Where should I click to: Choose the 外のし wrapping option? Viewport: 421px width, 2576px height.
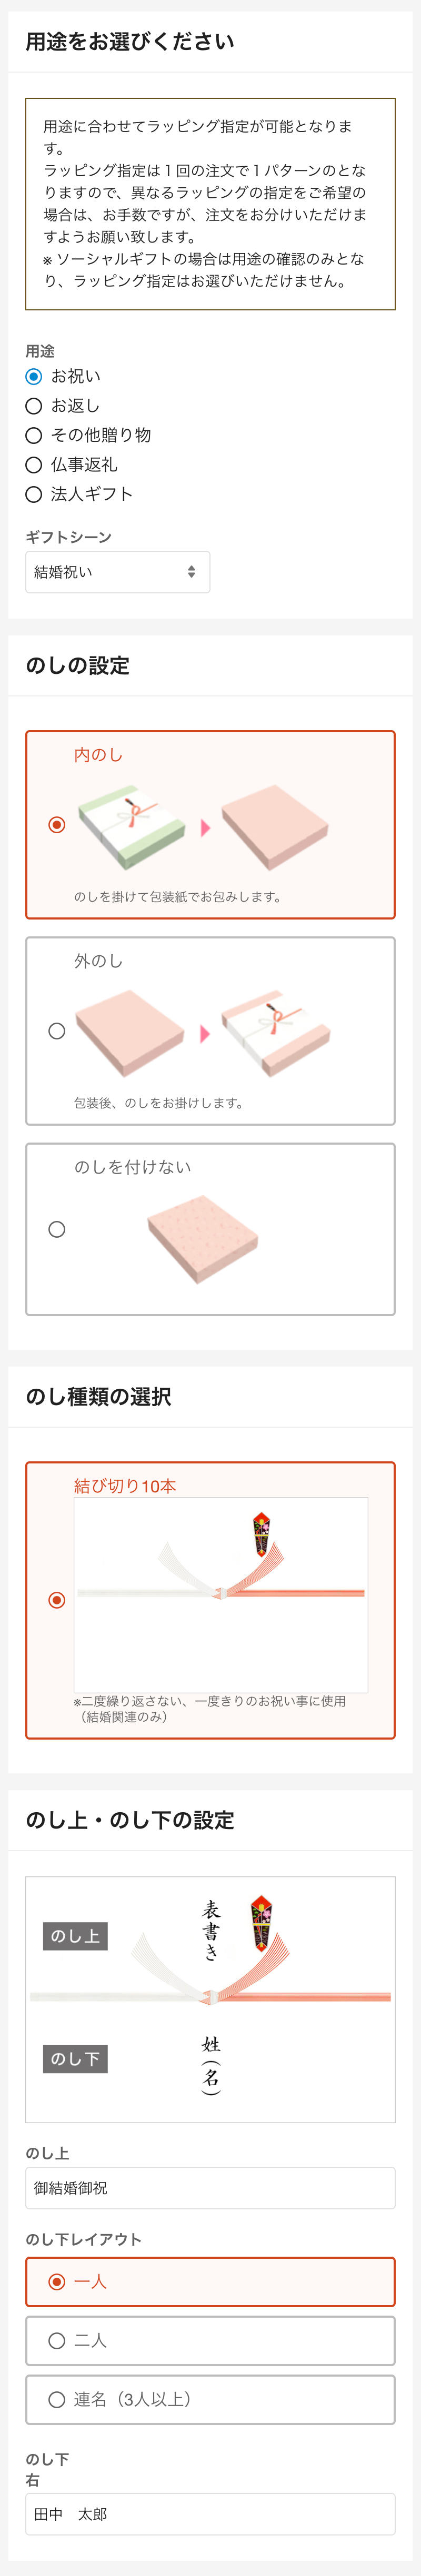(57, 1031)
